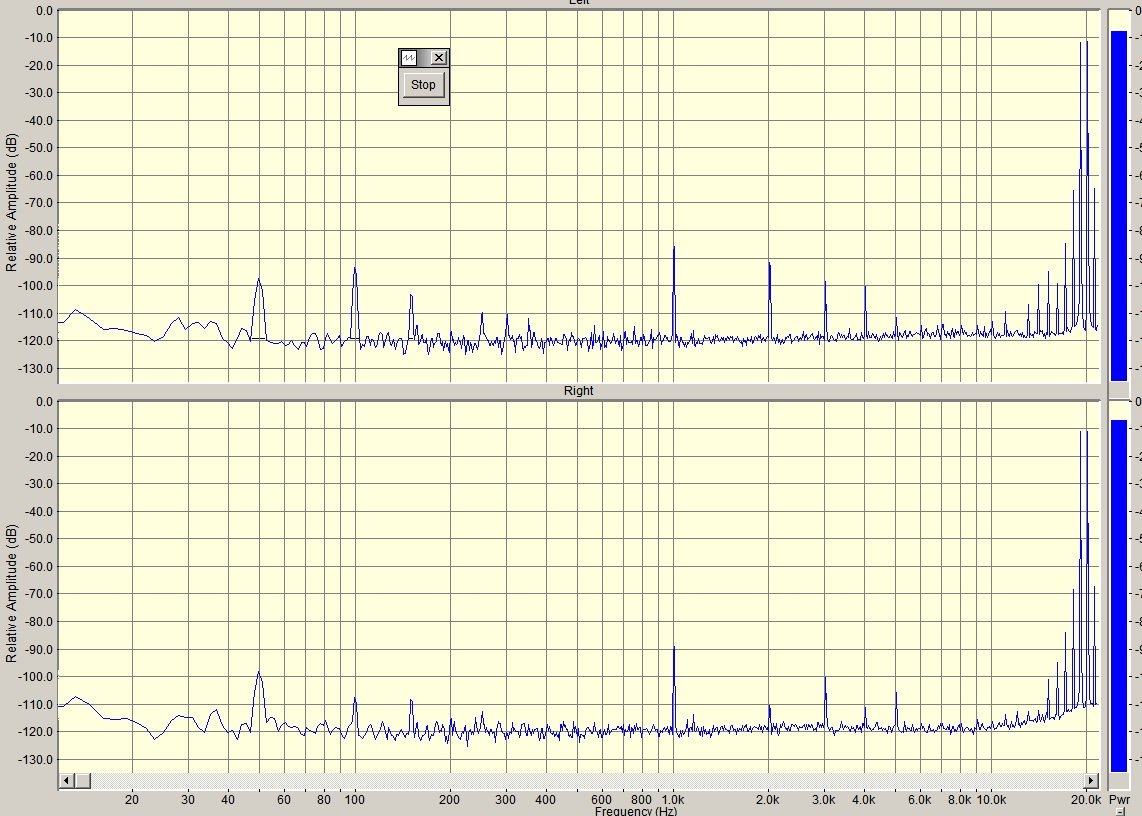Click the "400" frequency axis tick label
Viewport: 1142px width, 816px height.
545,799
